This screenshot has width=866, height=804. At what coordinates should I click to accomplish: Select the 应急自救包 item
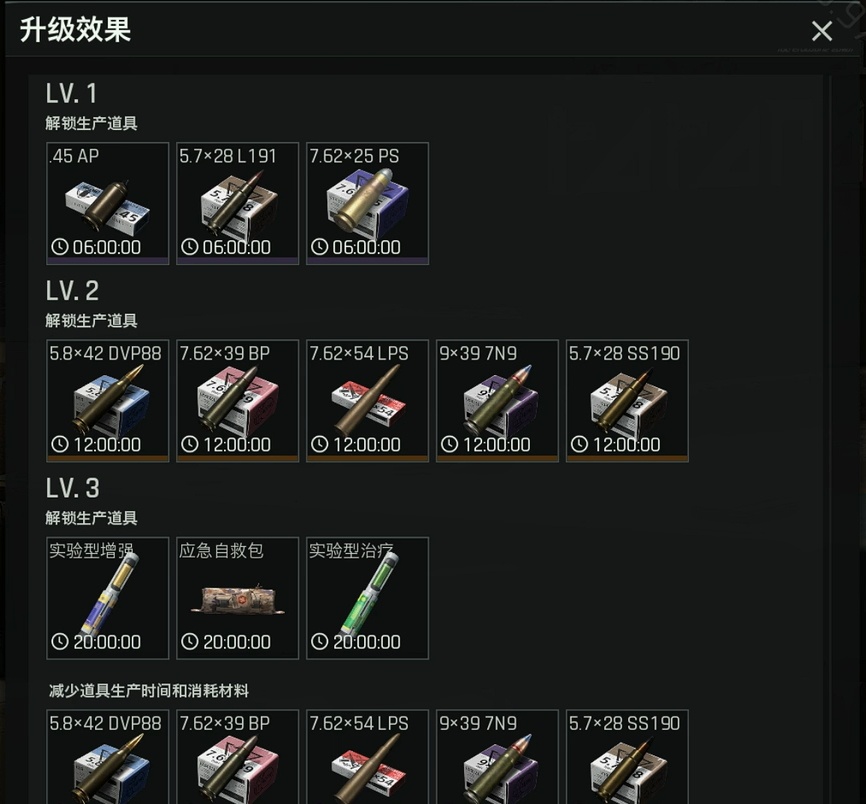click(x=237, y=598)
